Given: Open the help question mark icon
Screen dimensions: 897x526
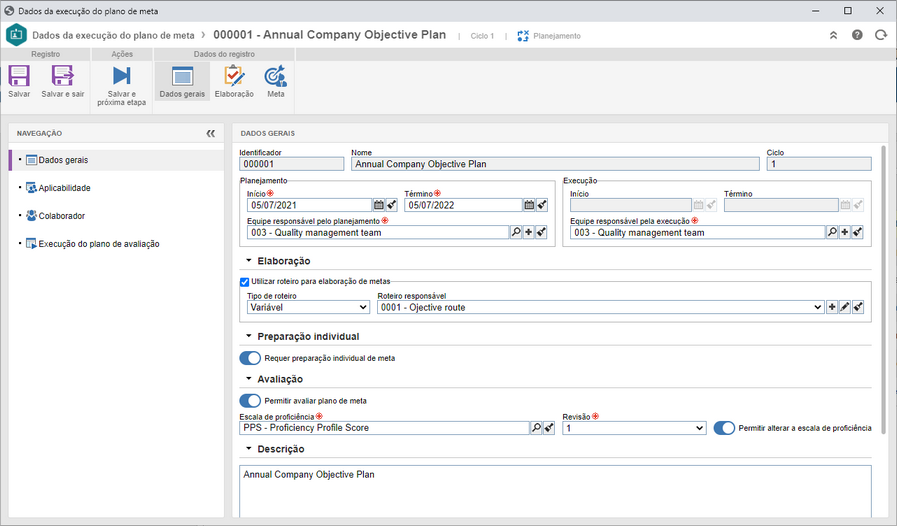Looking at the screenshot, I should [857, 35].
